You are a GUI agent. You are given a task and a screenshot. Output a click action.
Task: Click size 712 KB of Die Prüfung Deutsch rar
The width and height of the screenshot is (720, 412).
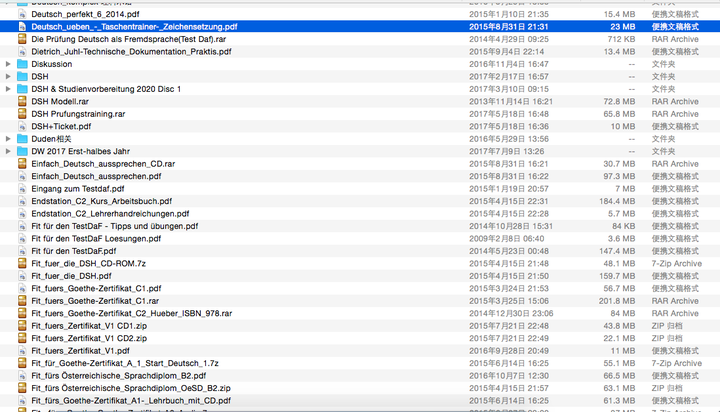tap(621, 39)
